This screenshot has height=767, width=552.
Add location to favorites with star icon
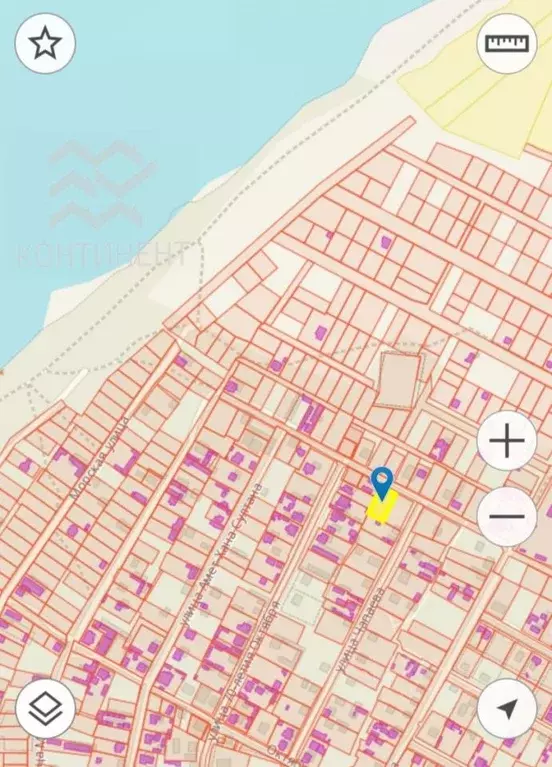tap(45, 44)
